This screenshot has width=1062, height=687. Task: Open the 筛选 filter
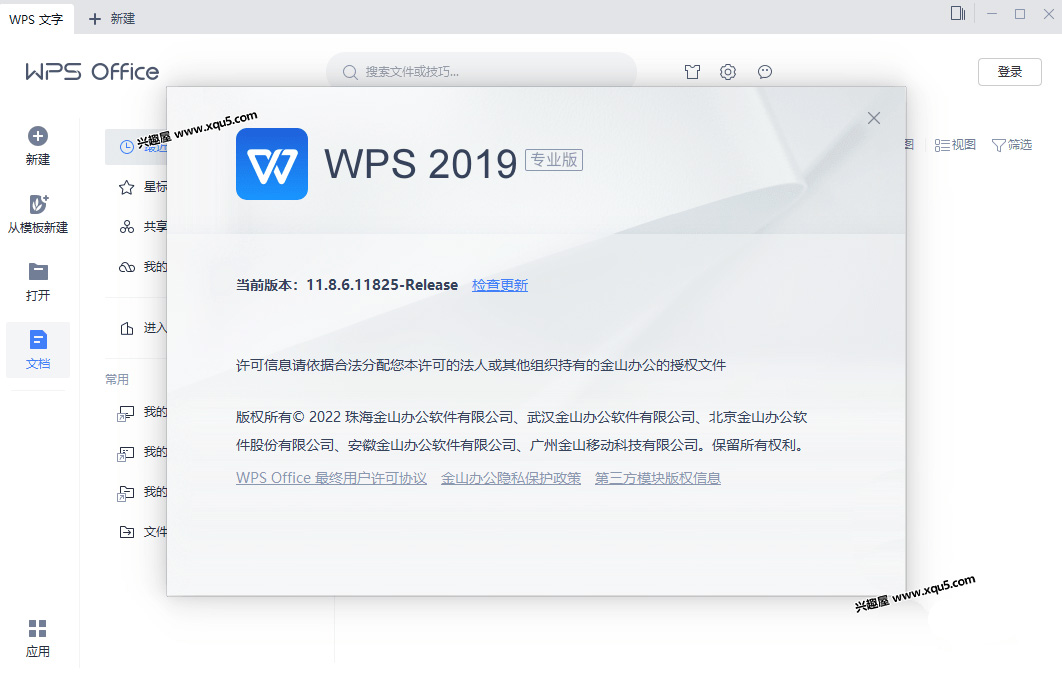(x=1012, y=145)
